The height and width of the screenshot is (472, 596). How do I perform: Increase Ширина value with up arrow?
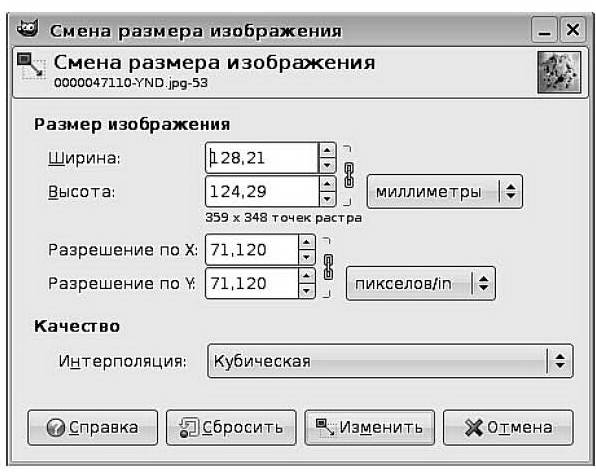click(x=327, y=150)
